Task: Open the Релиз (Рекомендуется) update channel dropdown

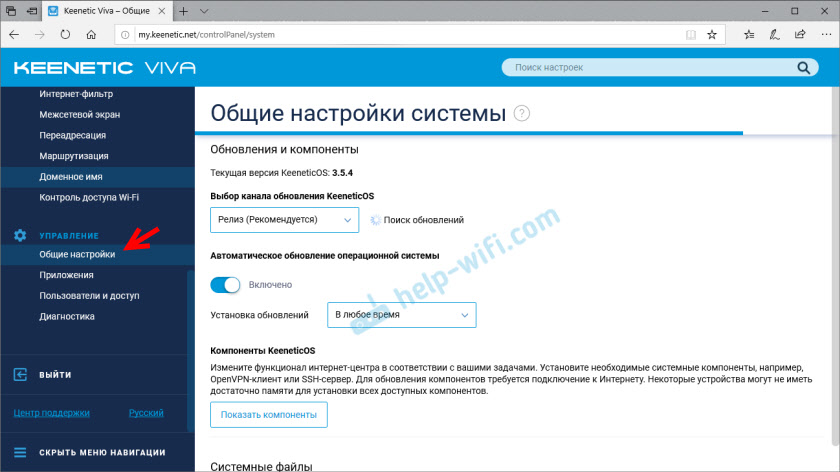Action: [x=284, y=220]
